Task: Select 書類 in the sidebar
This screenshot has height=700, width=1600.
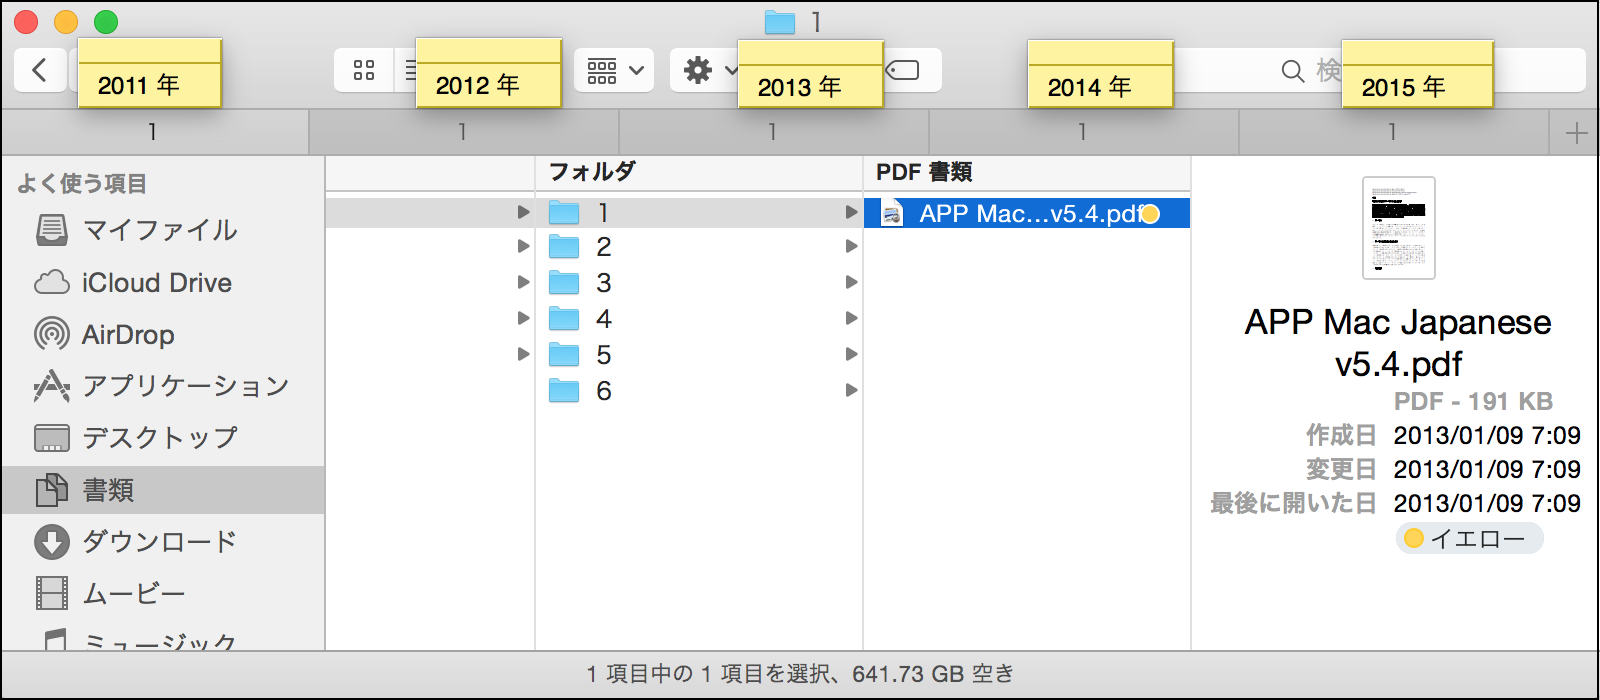Action: (x=163, y=490)
